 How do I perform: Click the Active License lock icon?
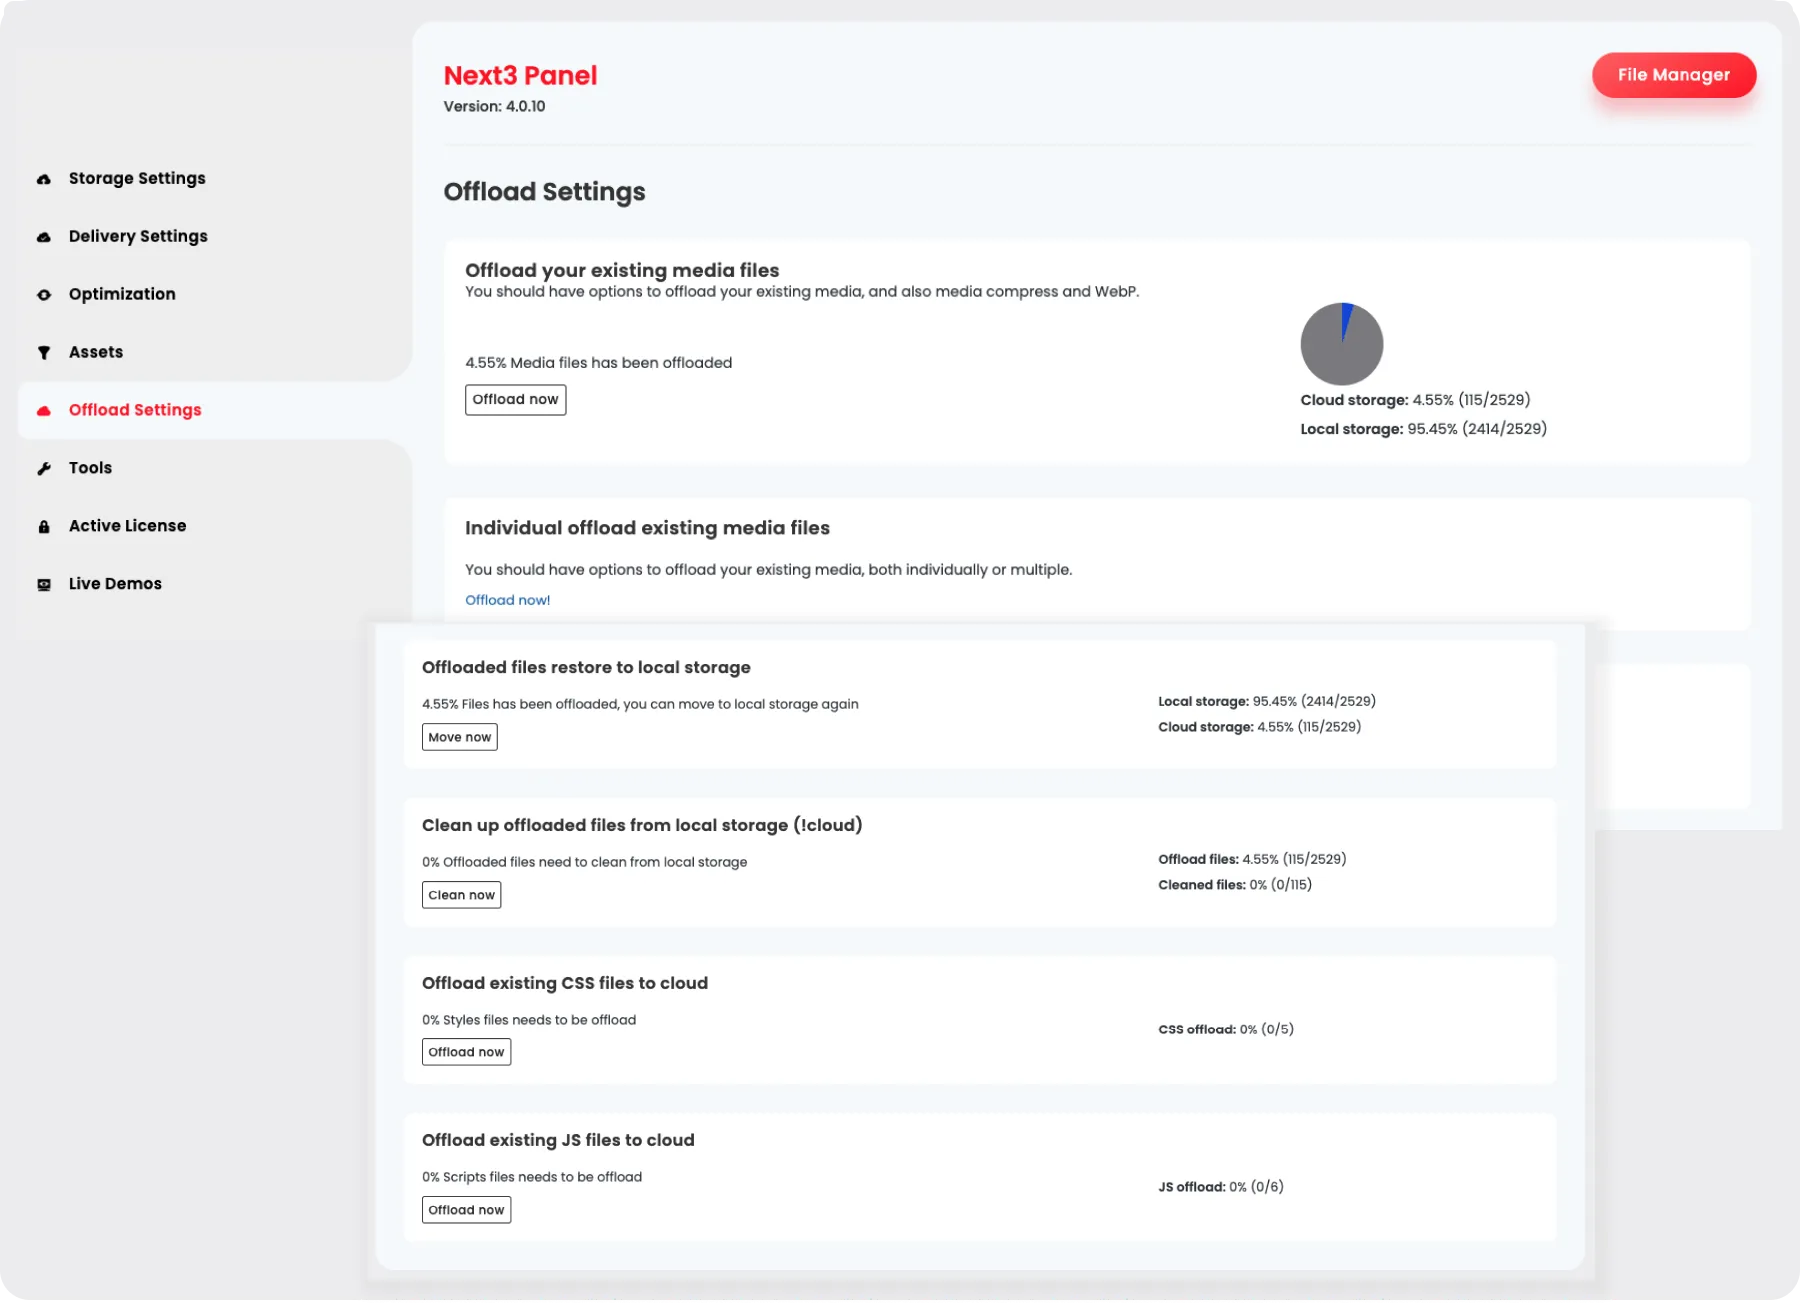click(44, 527)
